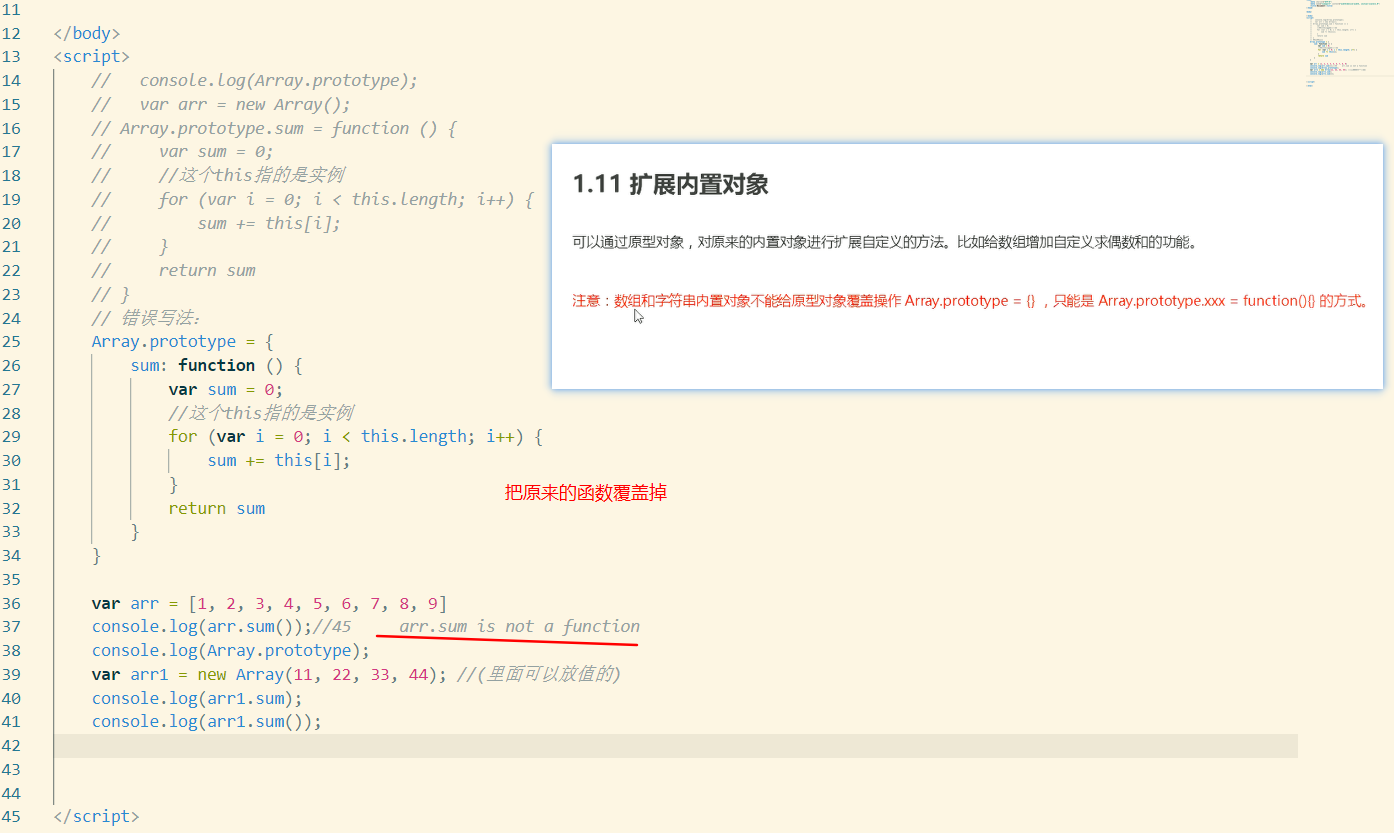Screen dimensions: 1394x833
Task: Click the minimap code overview
Action: [1350, 45]
